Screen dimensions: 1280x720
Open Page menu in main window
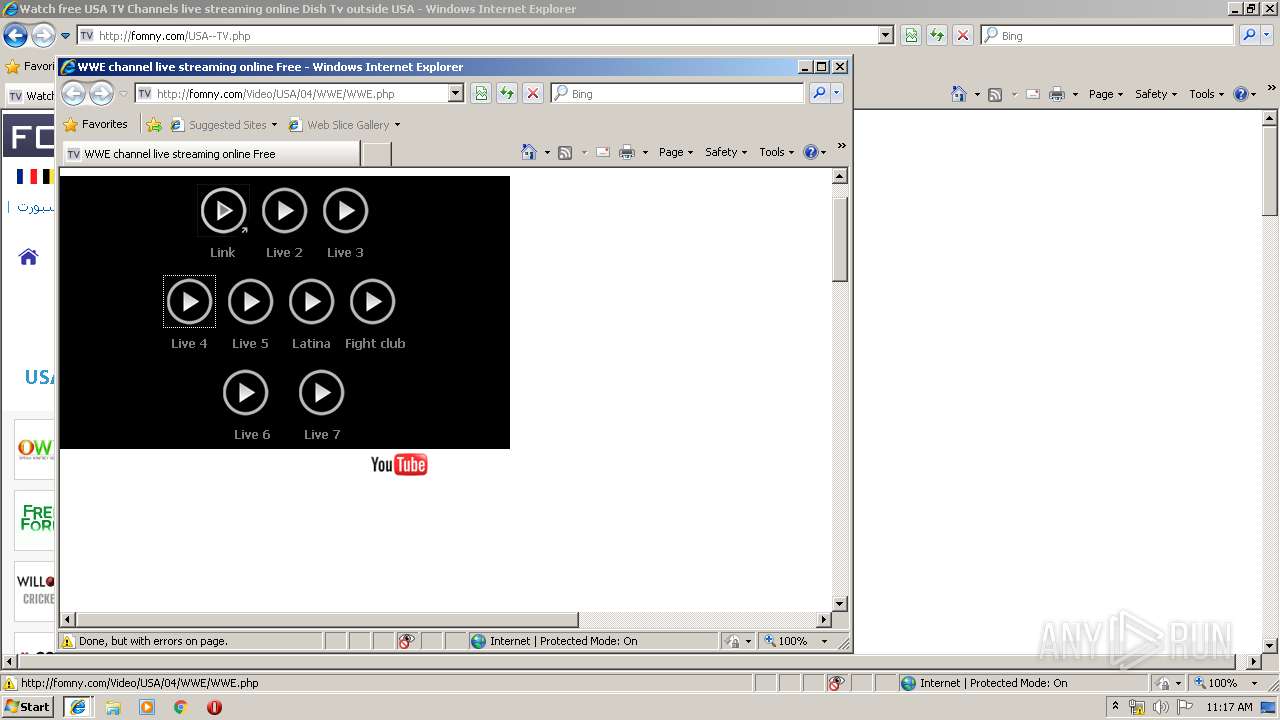pos(1106,94)
